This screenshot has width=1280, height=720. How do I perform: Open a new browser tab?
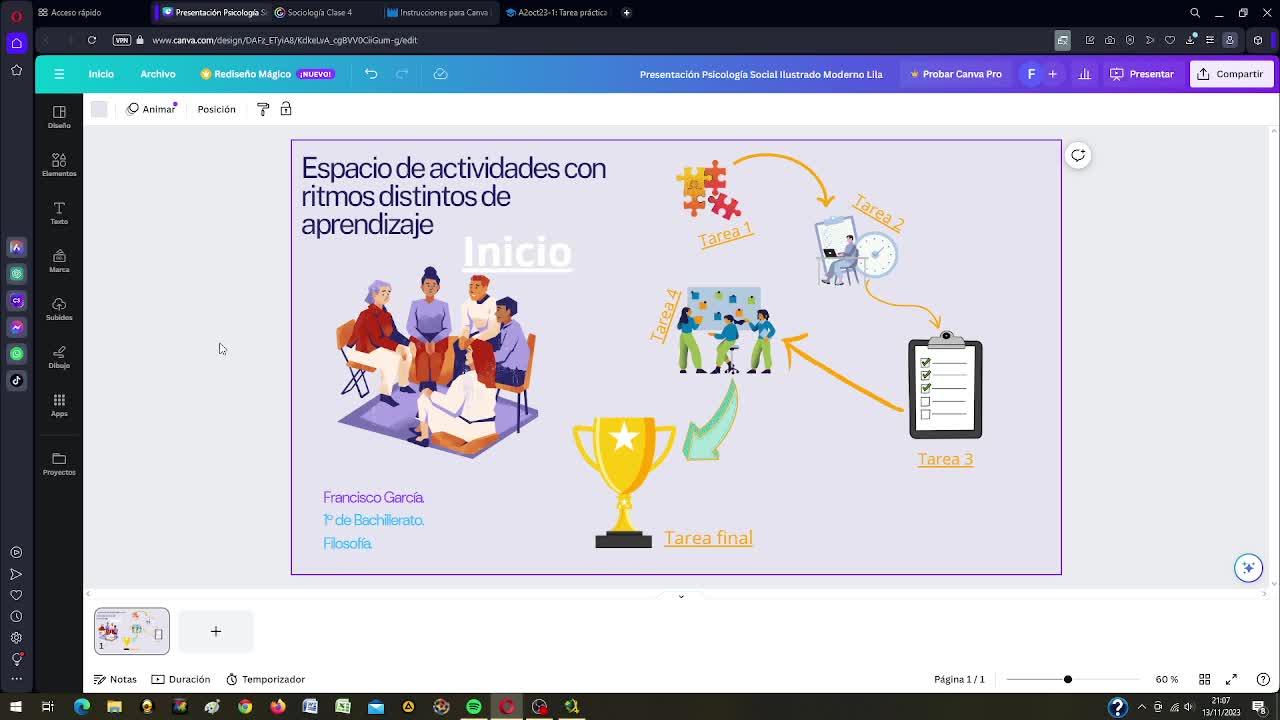(626, 13)
